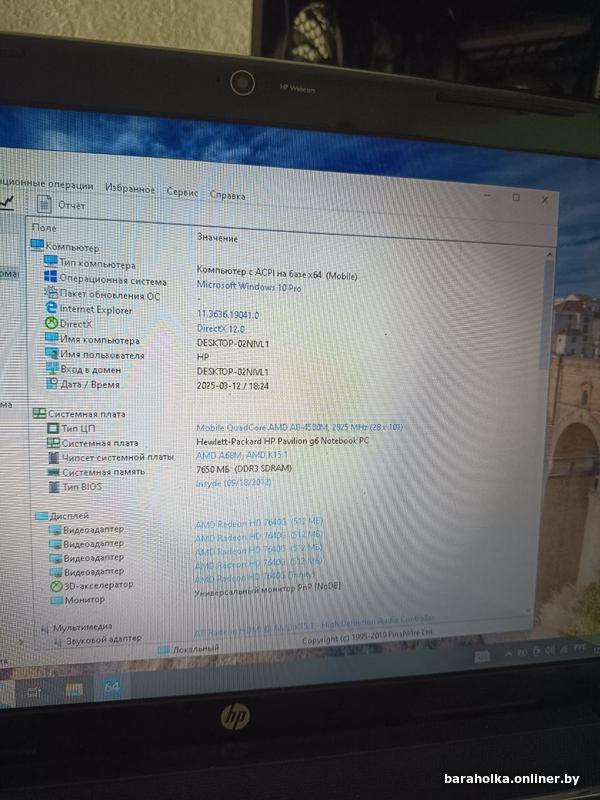Click the Мультимедиа section speaker icon
This screenshot has height=800, width=600.
(x=45, y=629)
